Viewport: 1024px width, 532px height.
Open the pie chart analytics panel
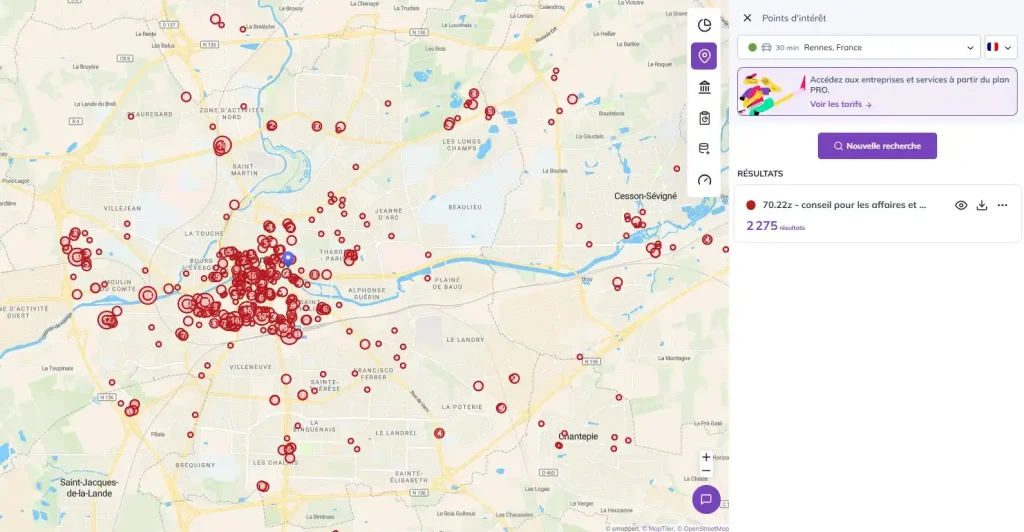click(x=704, y=25)
